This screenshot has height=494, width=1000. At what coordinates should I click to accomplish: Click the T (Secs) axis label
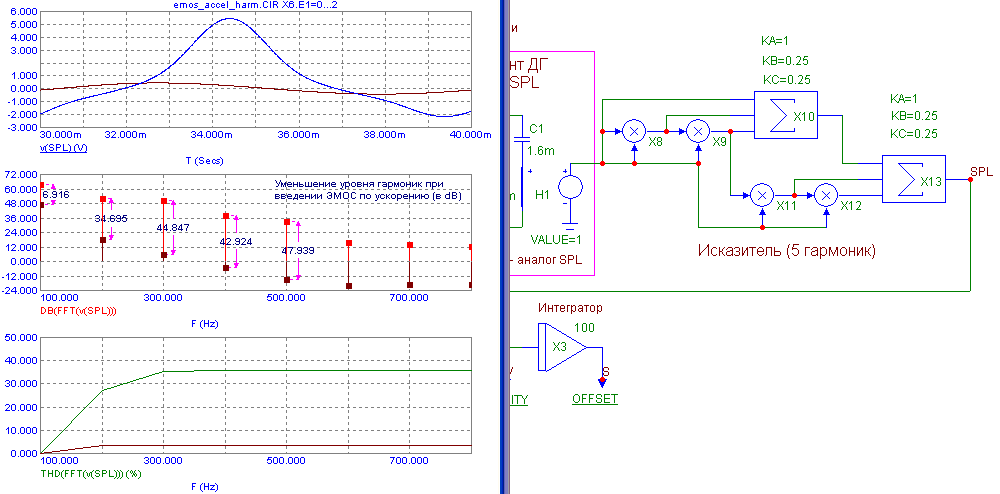click(x=205, y=161)
